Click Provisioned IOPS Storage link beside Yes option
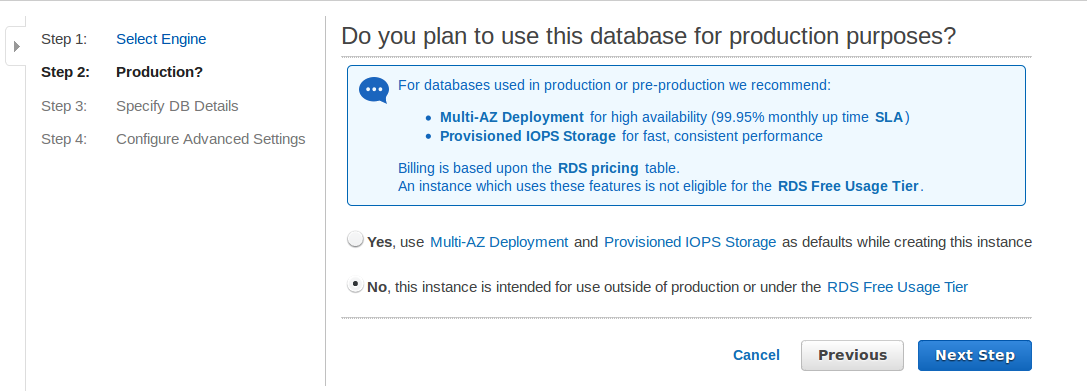Viewport: 1087px width, 391px height. click(x=690, y=242)
